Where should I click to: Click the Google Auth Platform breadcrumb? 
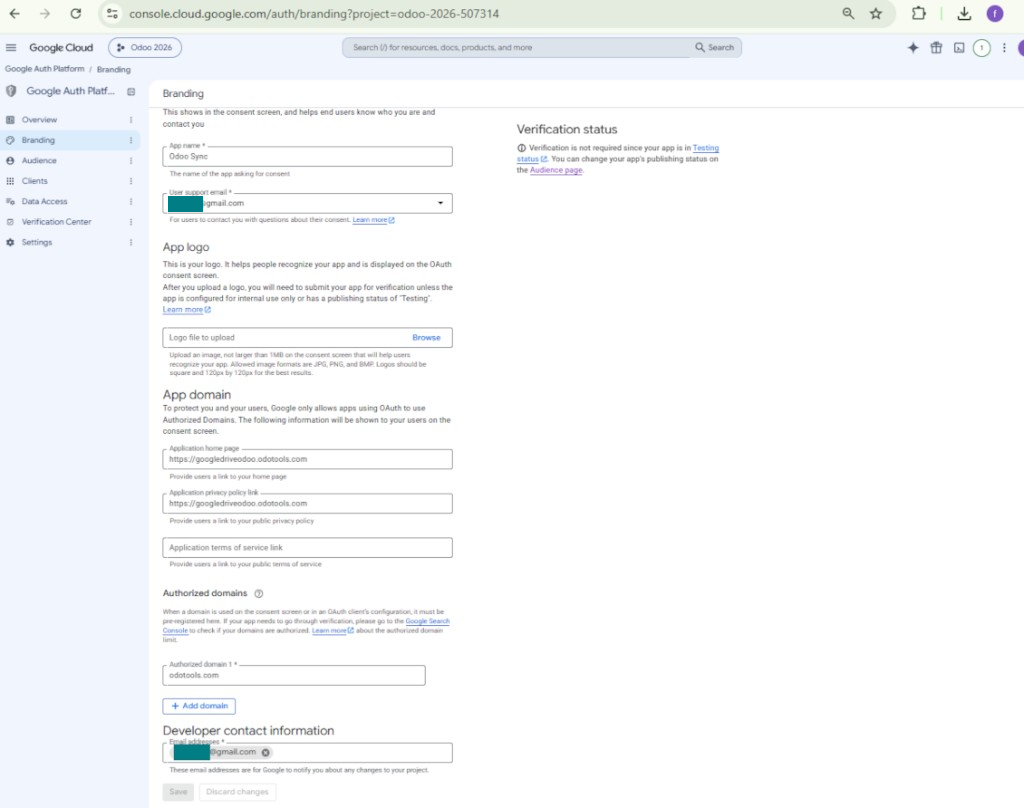44,69
